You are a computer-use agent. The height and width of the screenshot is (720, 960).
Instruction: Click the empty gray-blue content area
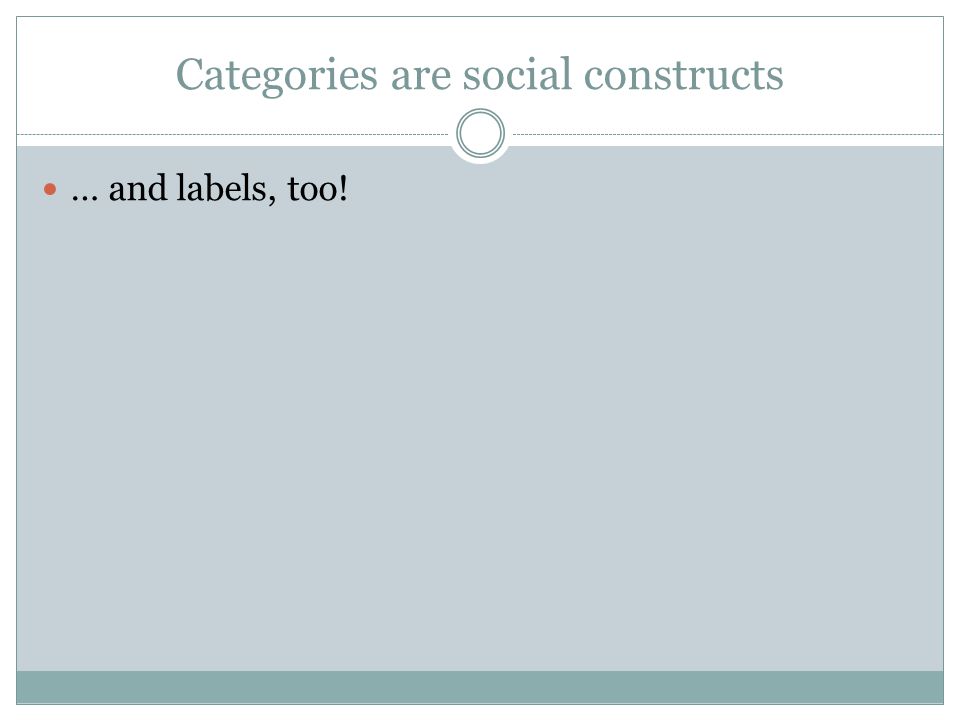[480, 429]
